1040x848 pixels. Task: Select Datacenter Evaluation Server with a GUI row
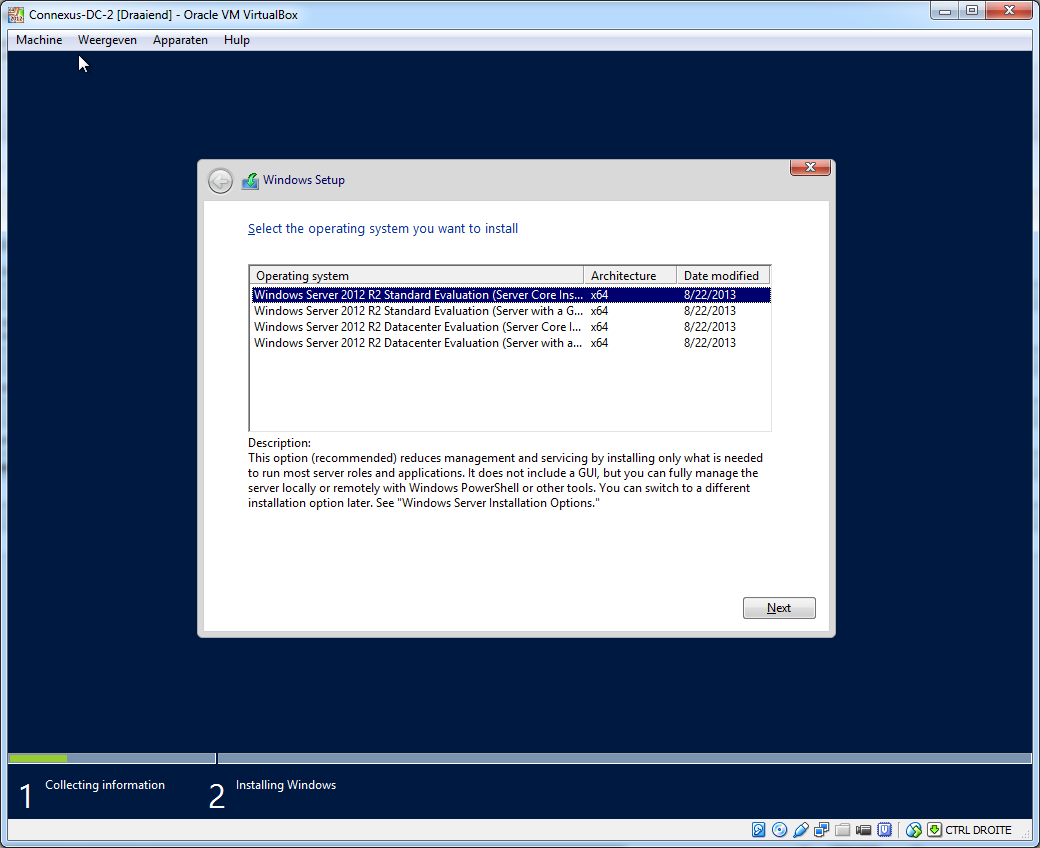pos(511,343)
